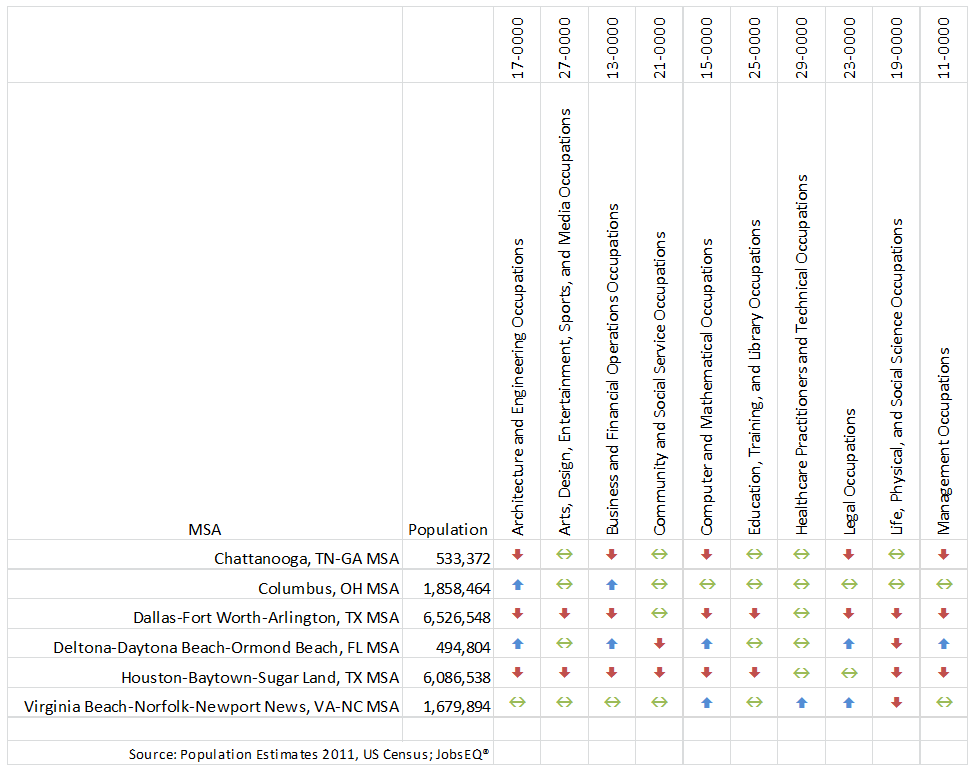Click Deltona's blue up arrow under Legal Occupations

pos(849,644)
